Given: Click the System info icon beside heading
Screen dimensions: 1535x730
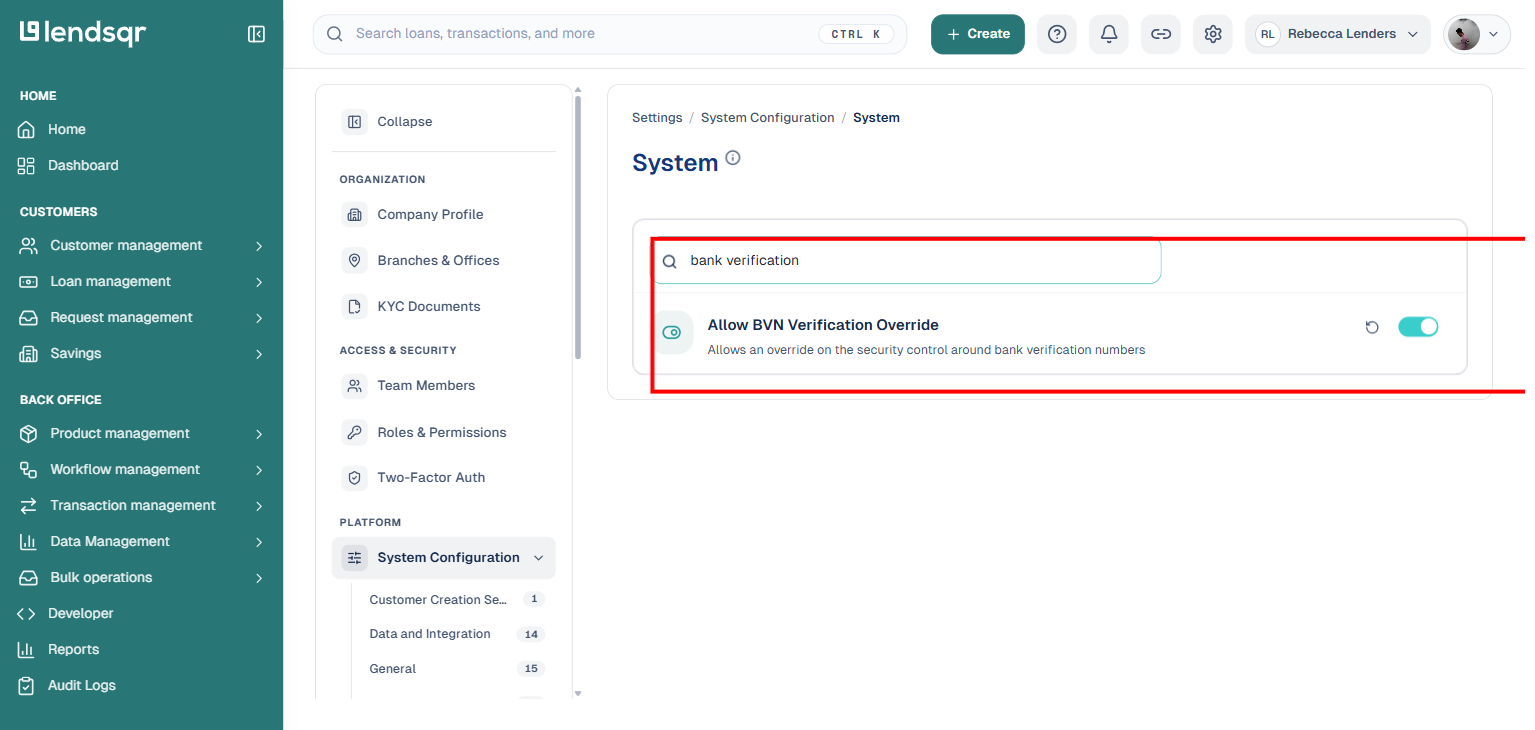Looking at the screenshot, I should click(x=733, y=158).
